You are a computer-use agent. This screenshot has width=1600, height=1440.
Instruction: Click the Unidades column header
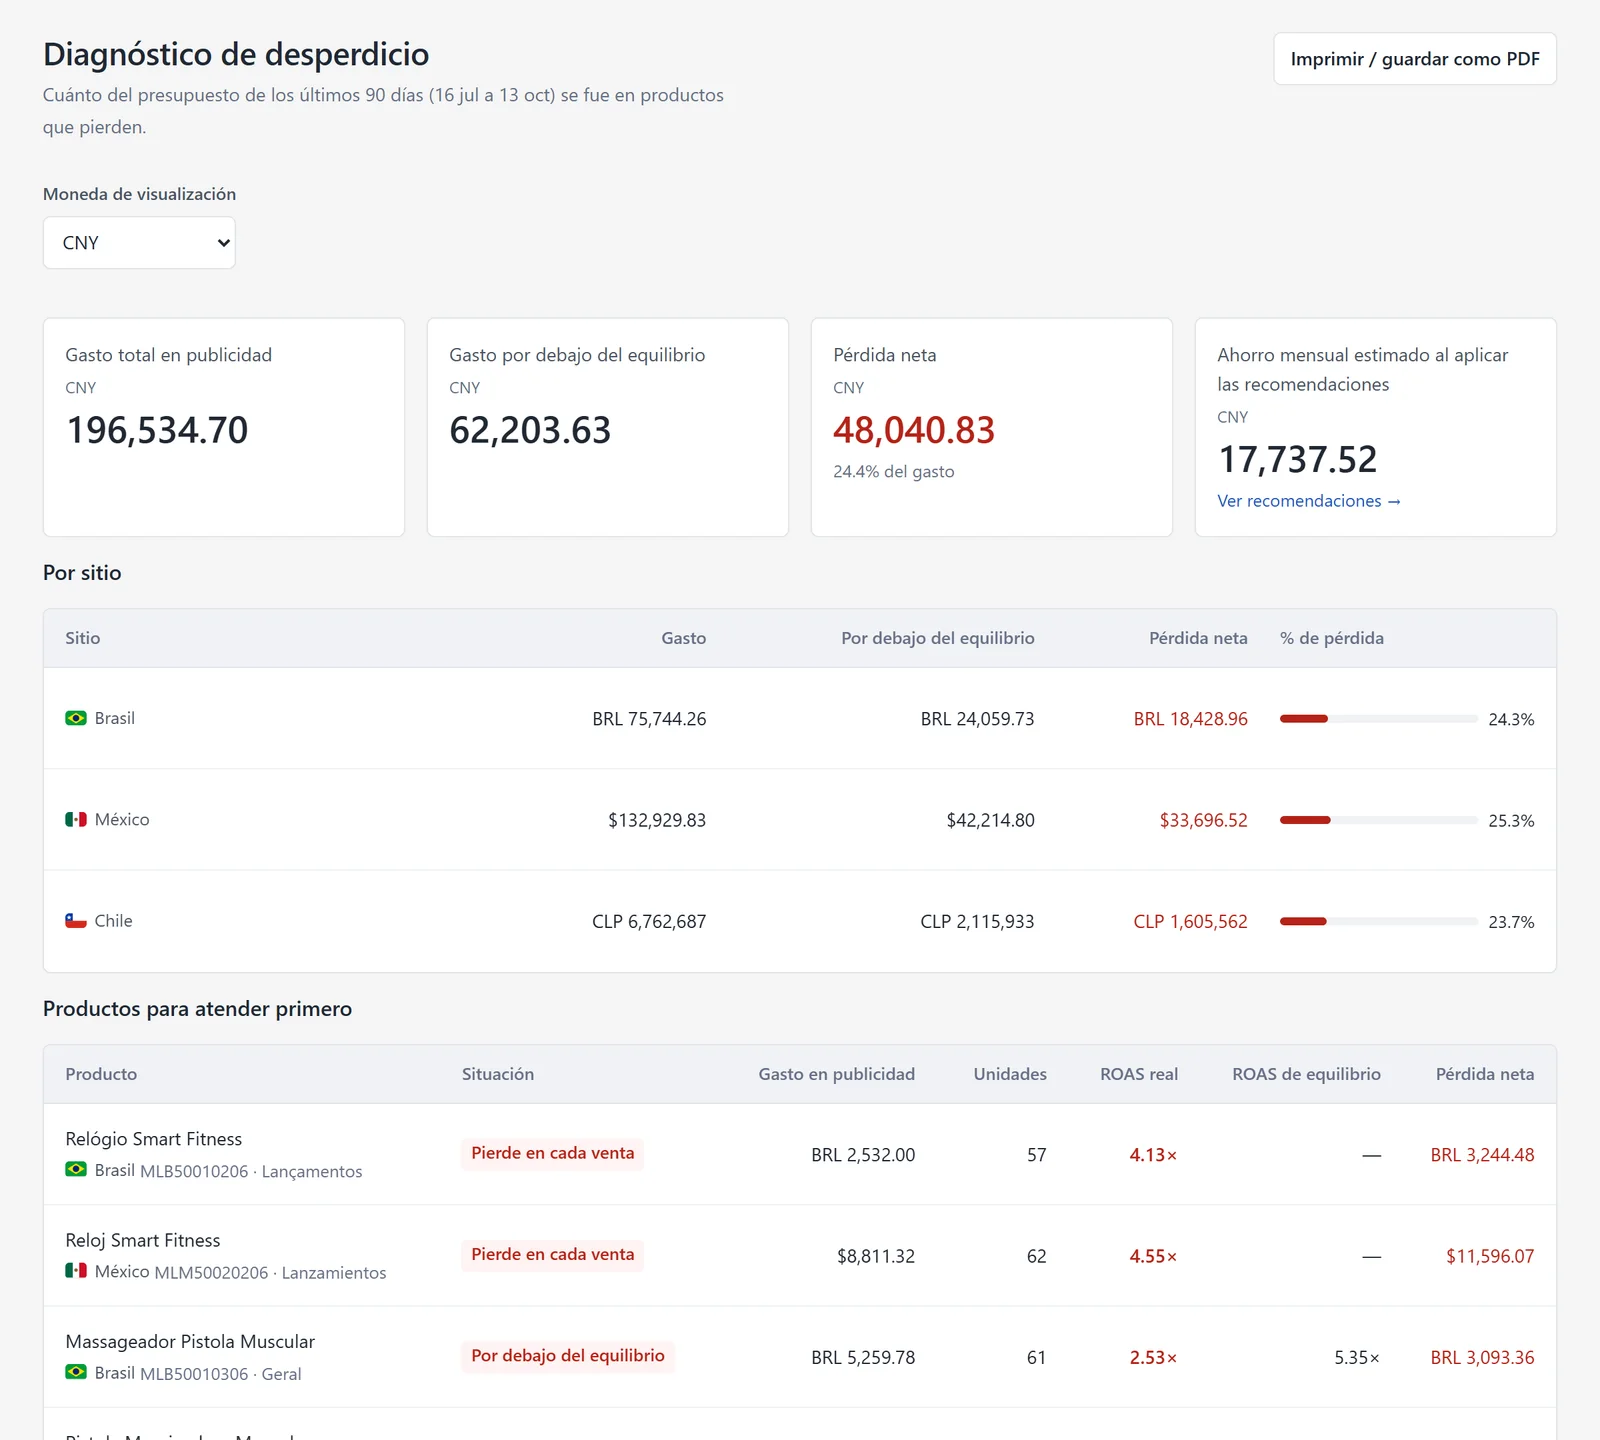(x=1010, y=1074)
